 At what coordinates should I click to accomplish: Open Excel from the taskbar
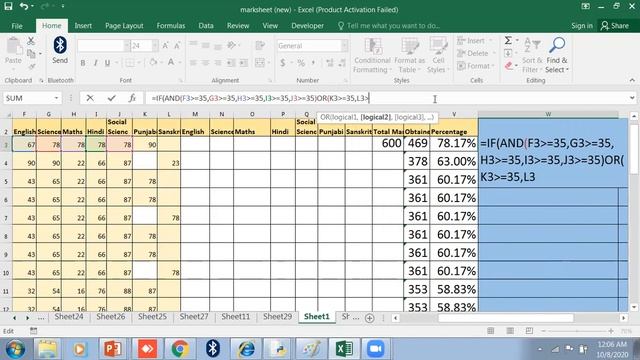(344, 349)
